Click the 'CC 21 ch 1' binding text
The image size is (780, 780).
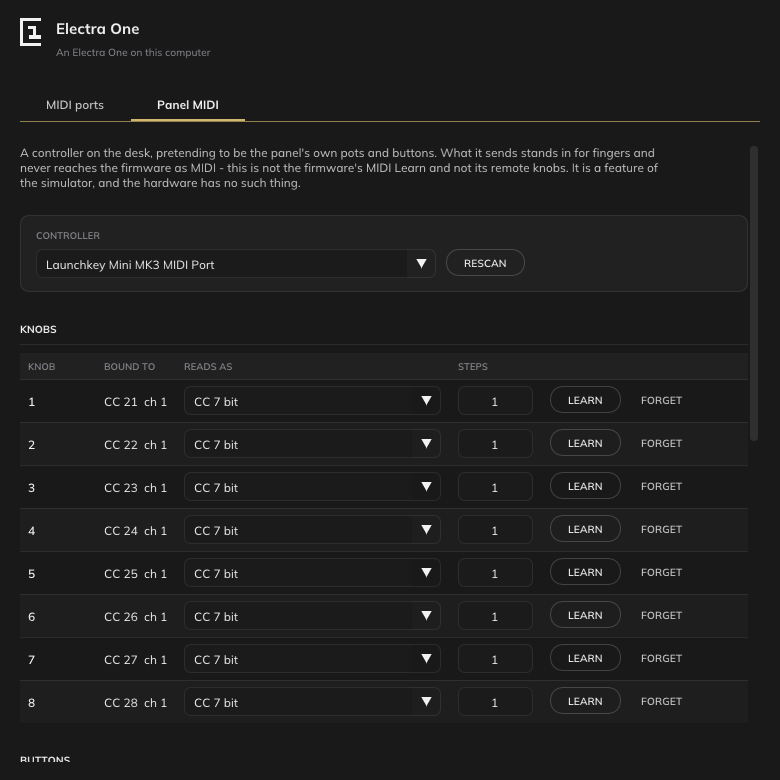(x=135, y=401)
